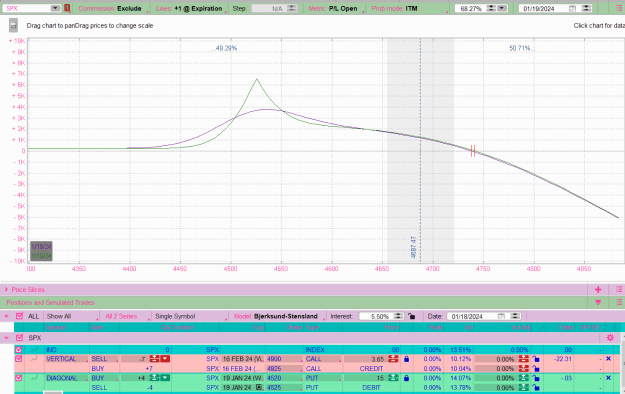Screen dimensions: 625x394
Task: Adjust the Step N/A stepper
Action: click(292, 8)
